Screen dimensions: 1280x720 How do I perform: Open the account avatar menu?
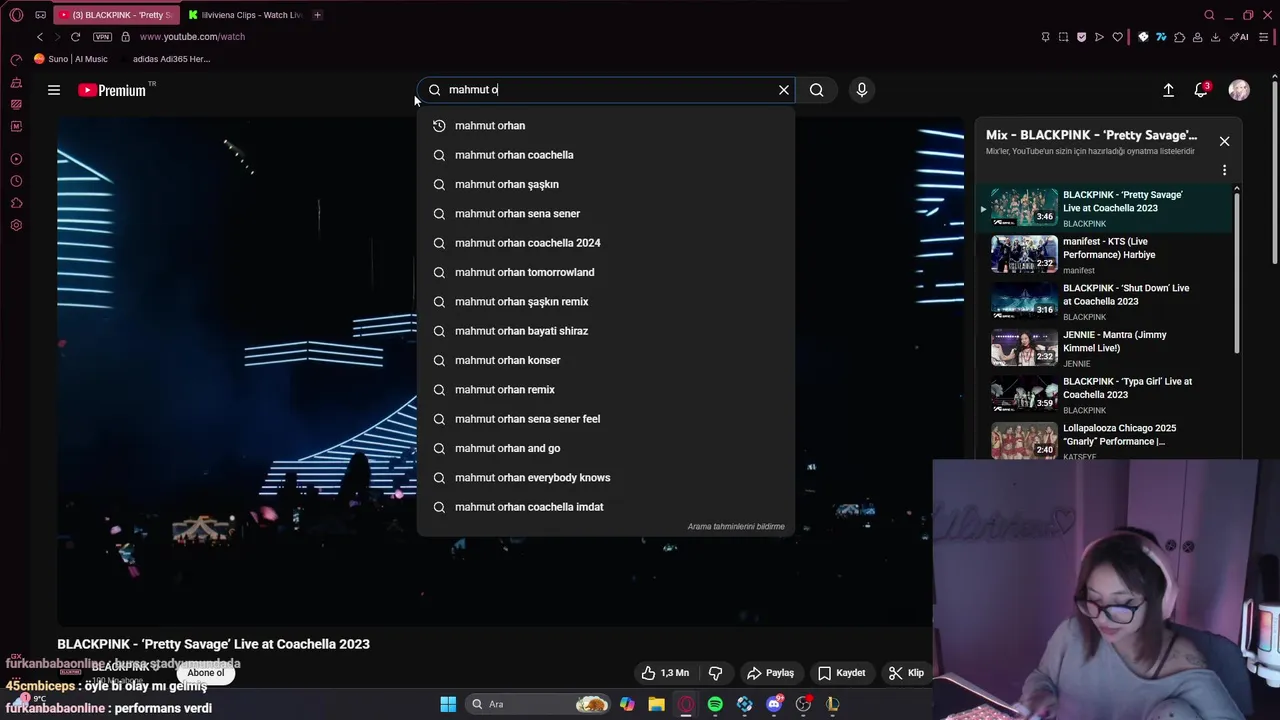pyautogui.click(x=1239, y=90)
